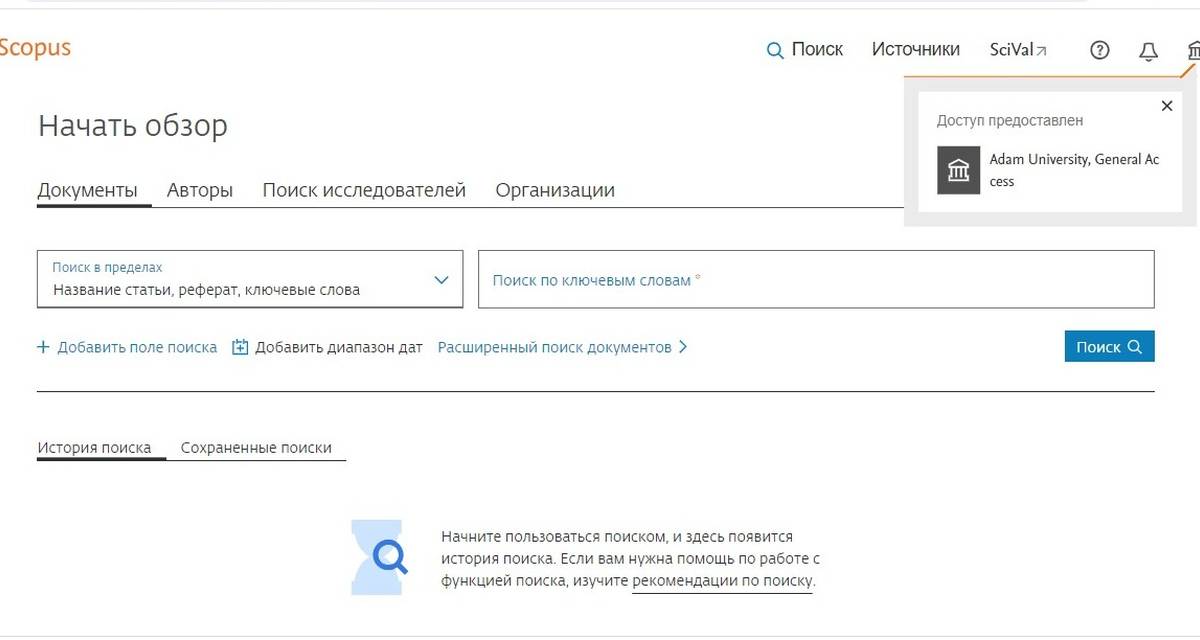Image resolution: width=1200 pixels, height=640 pixels.
Task: Open the help question mark icon
Action: pyautogui.click(x=1100, y=50)
